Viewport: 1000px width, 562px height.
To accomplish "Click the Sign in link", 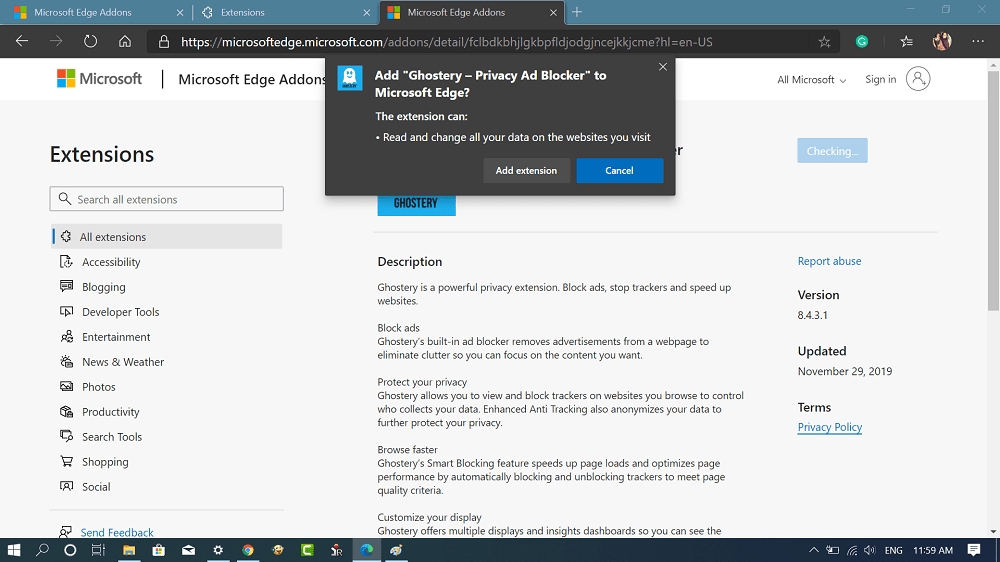I will point(880,79).
